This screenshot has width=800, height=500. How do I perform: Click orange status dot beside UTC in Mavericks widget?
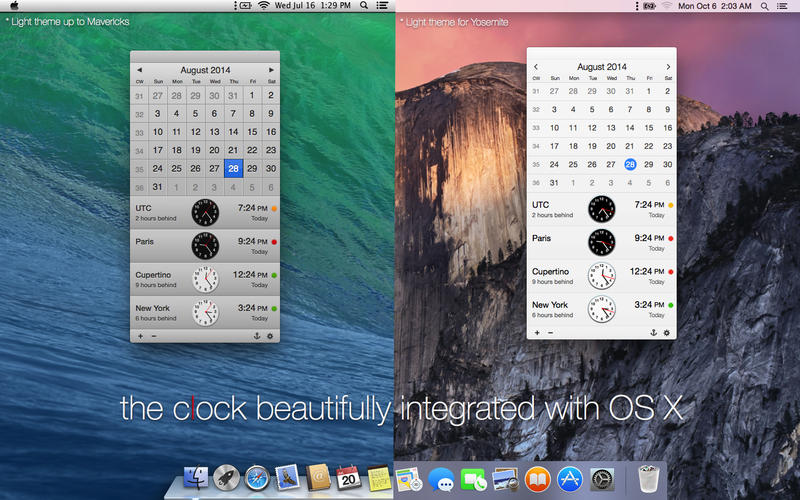point(274,209)
